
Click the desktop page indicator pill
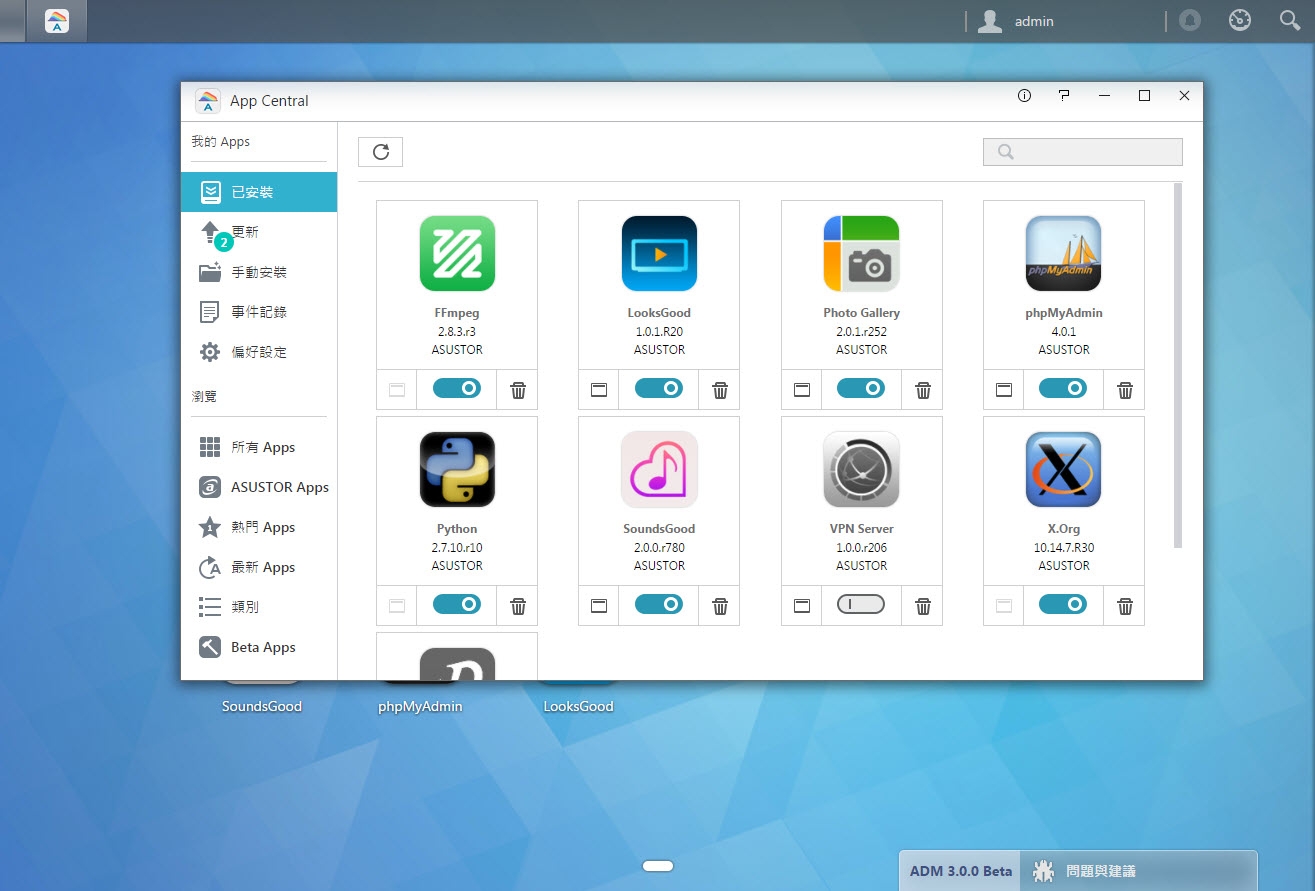pyautogui.click(x=658, y=866)
